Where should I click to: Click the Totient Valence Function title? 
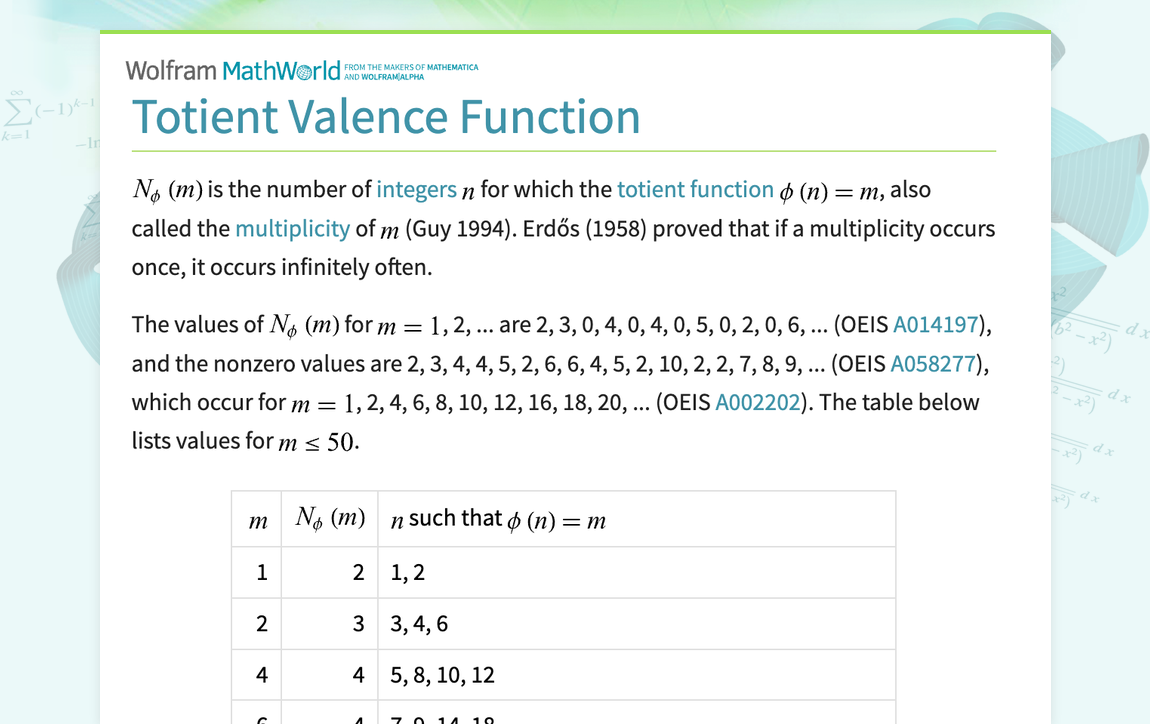[x=386, y=117]
